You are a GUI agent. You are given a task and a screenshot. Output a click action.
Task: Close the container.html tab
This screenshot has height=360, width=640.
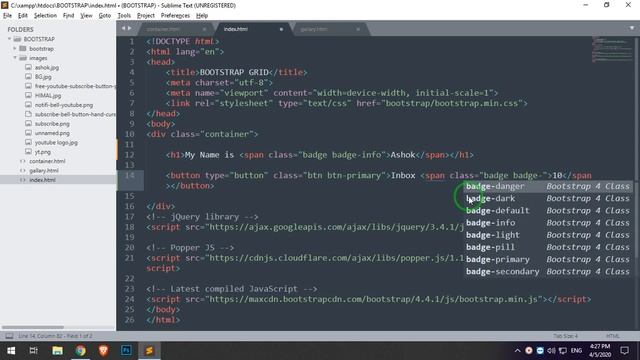[x=204, y=29]
